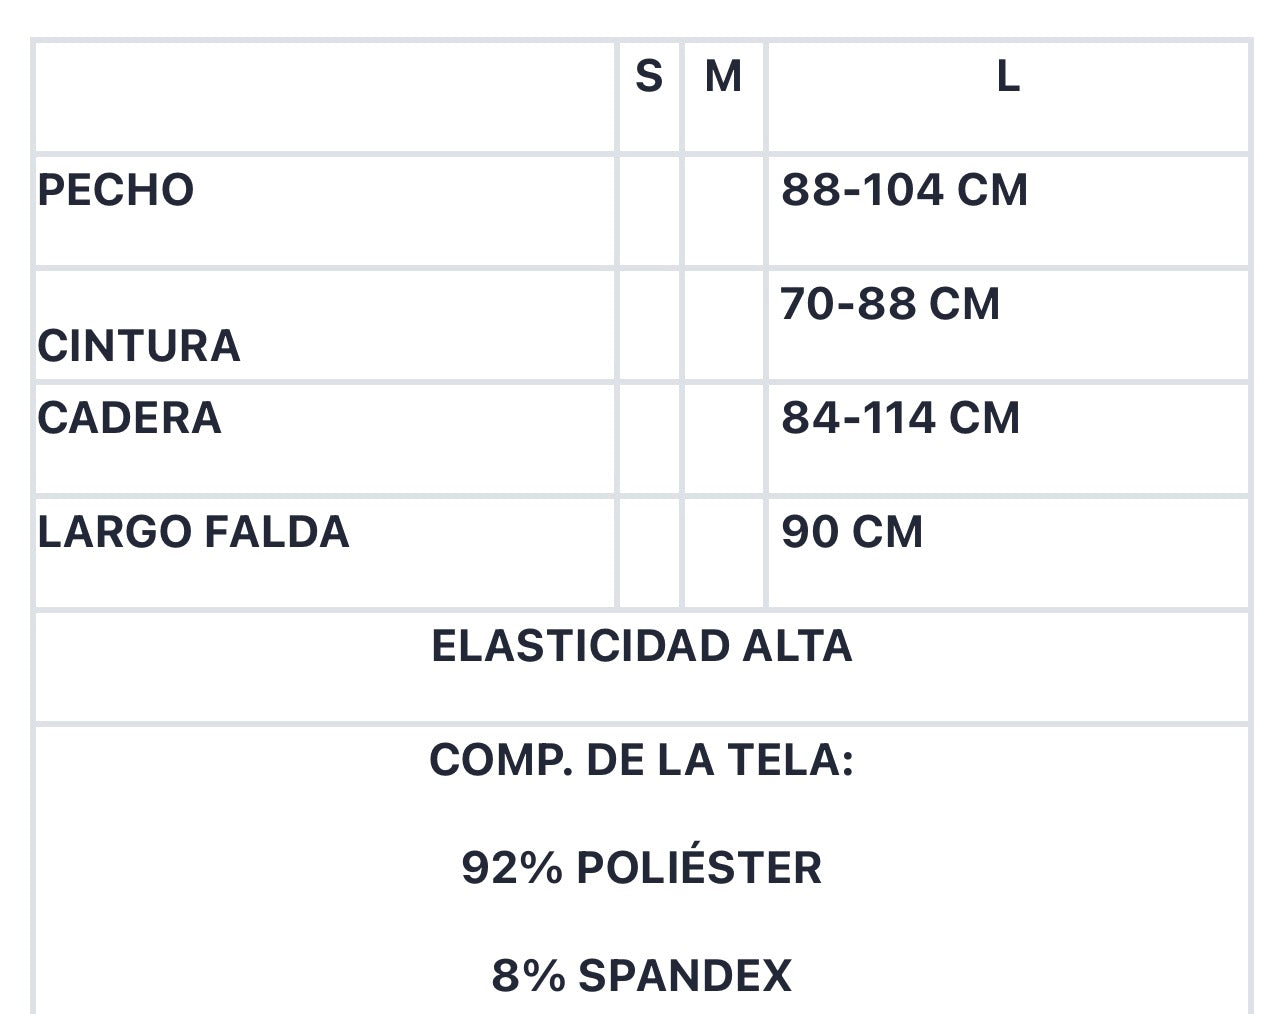Viewport: 1284px width, 1014px height.
Task: Click the S size column header
Action: pos(649,76)
